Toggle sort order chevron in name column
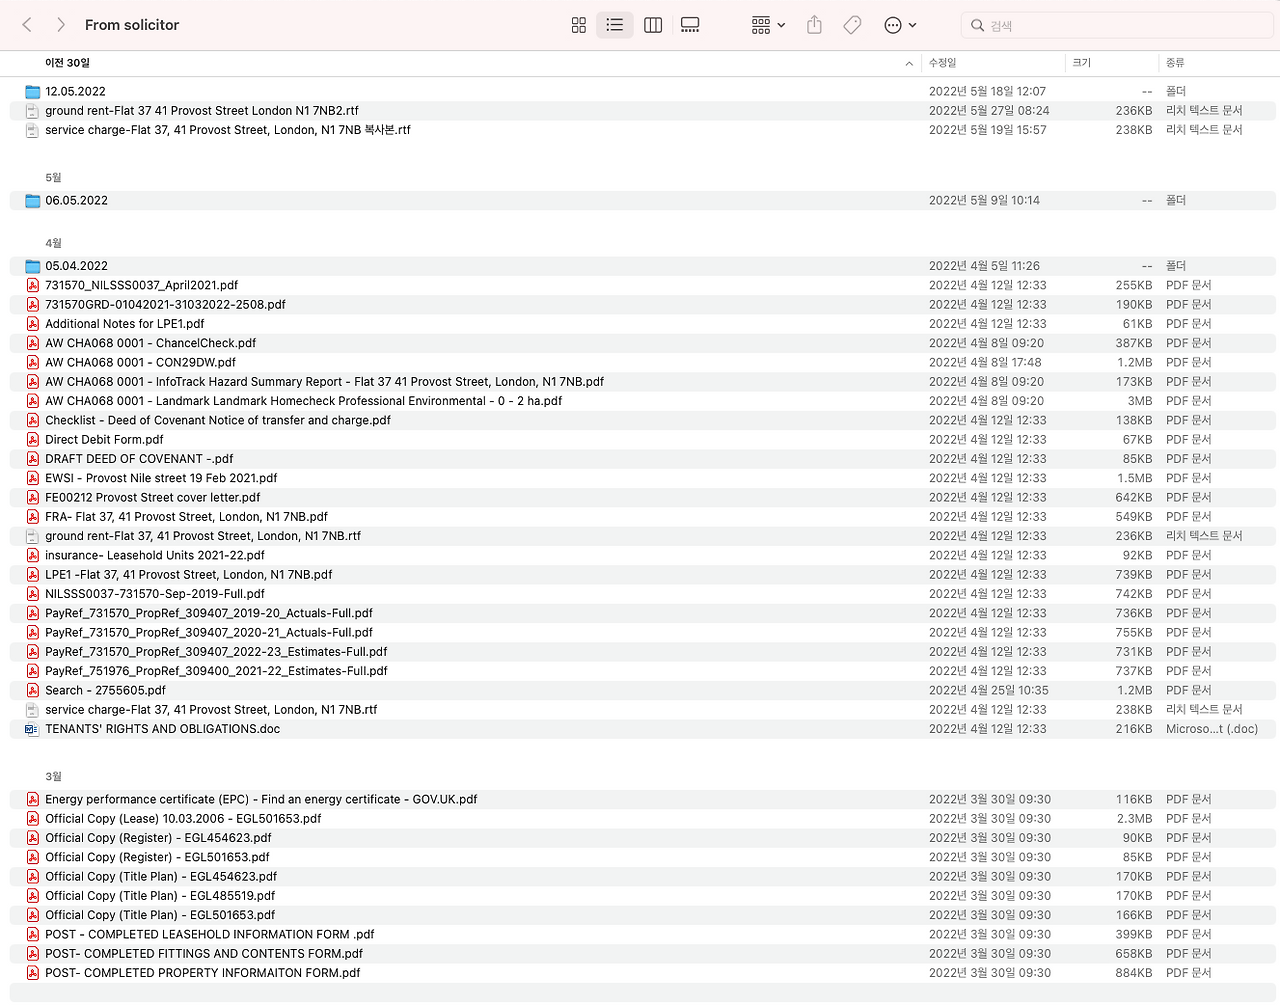1280x1005 pixels. pyautogui.click(x=909, y=63)
